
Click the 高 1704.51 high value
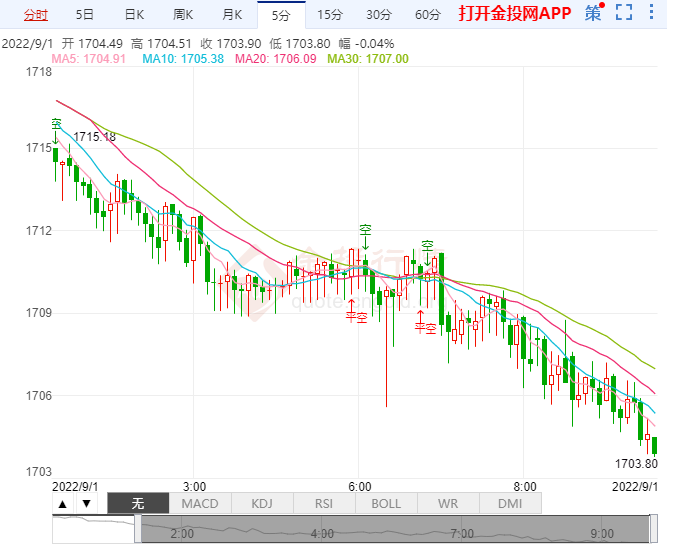point(161,44)
